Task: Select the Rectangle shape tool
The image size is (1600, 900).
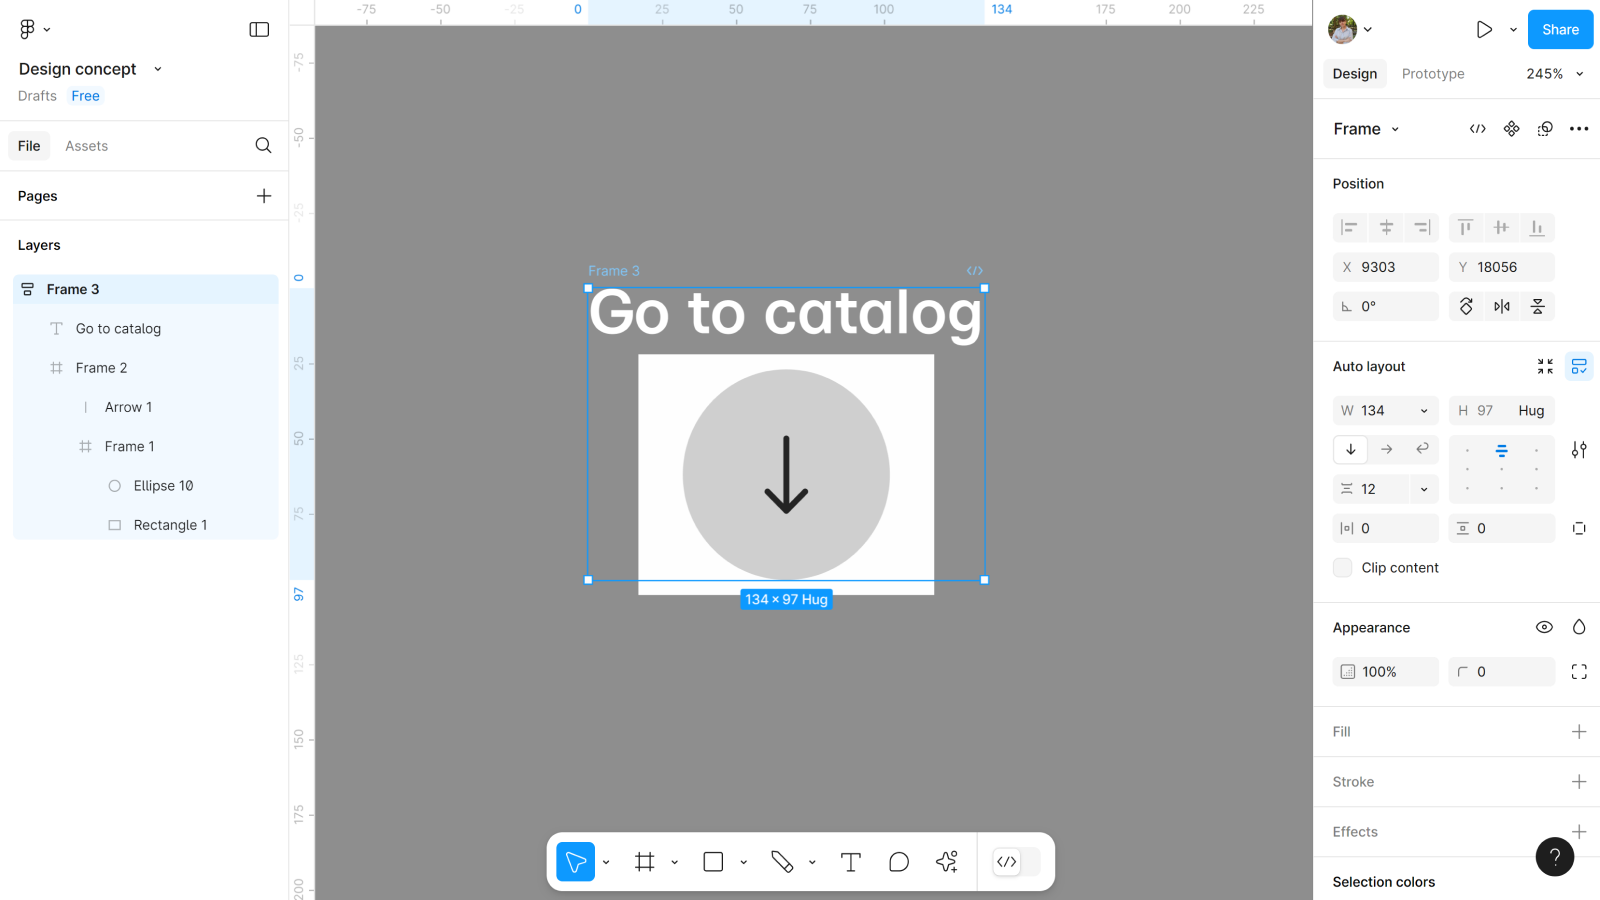Action: coord(713,862)
